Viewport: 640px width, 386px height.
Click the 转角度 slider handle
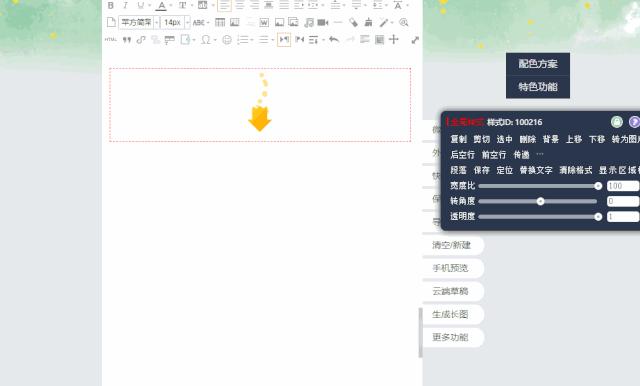coord(540,201)
